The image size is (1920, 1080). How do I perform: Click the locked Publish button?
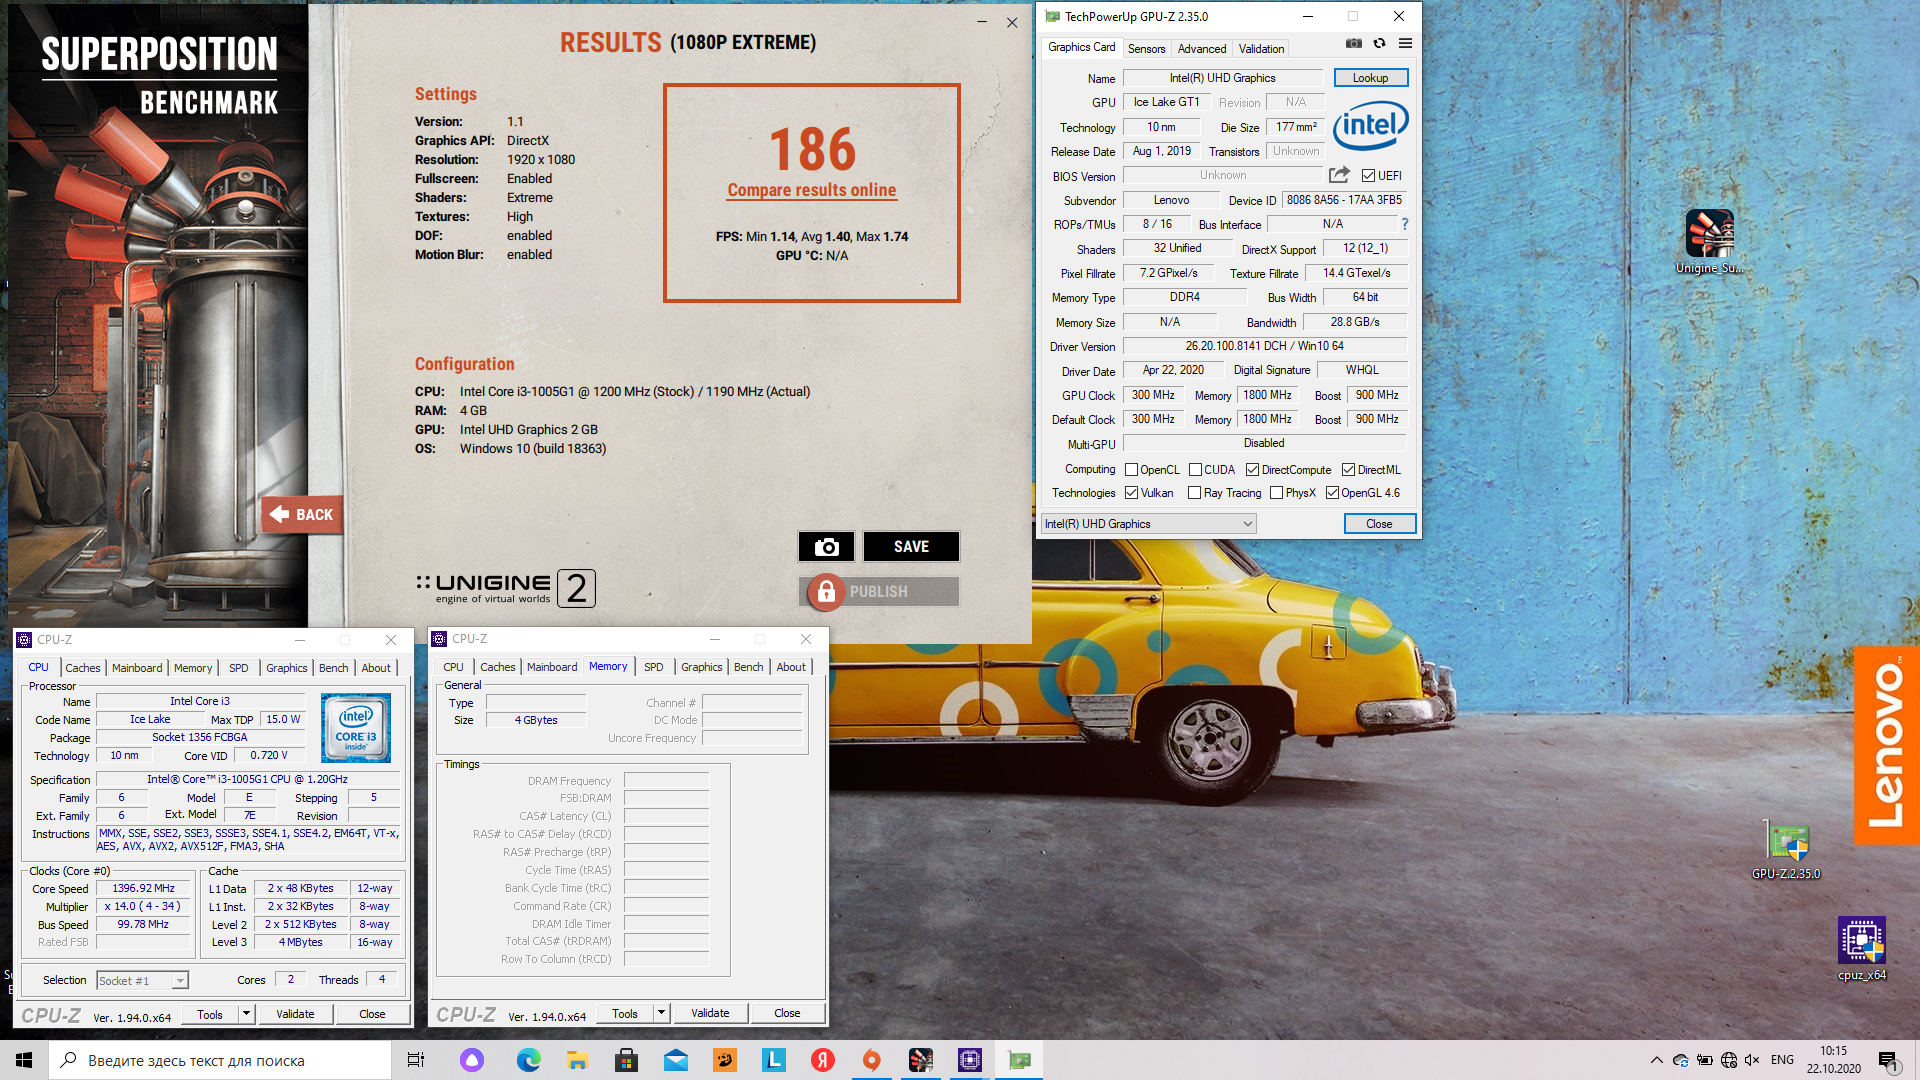coord(879,592)
